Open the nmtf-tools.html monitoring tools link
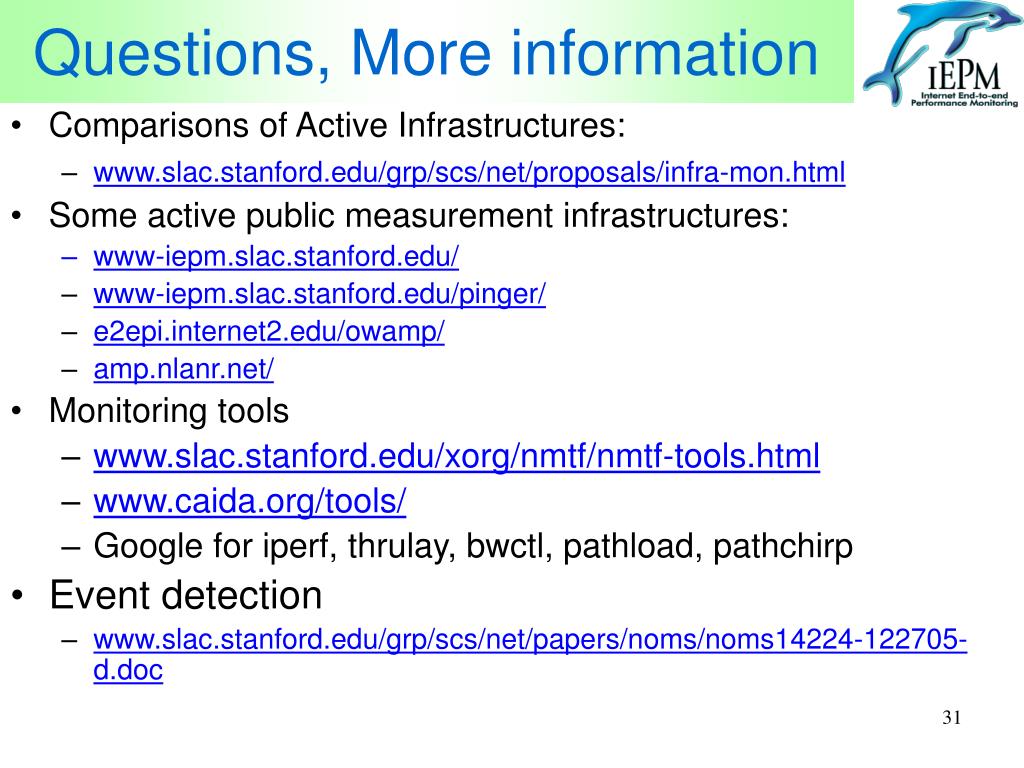Viewport: 1024px width, 768px height. 456,456
